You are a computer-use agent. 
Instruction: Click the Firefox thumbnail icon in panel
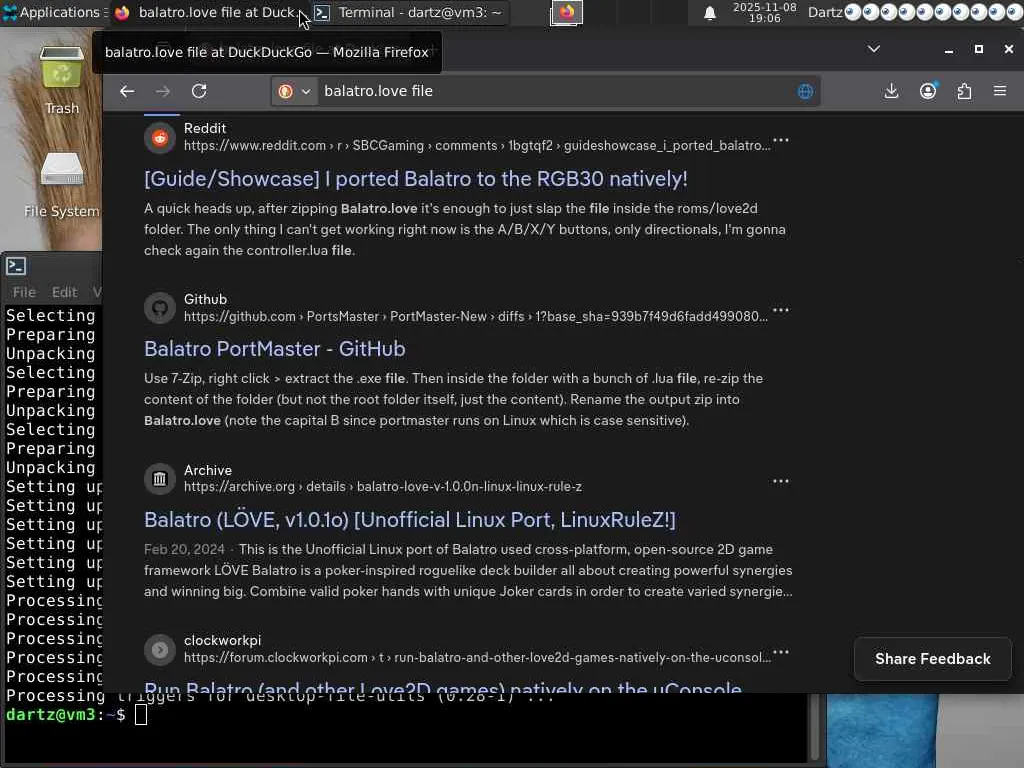(x=566, y=12)
